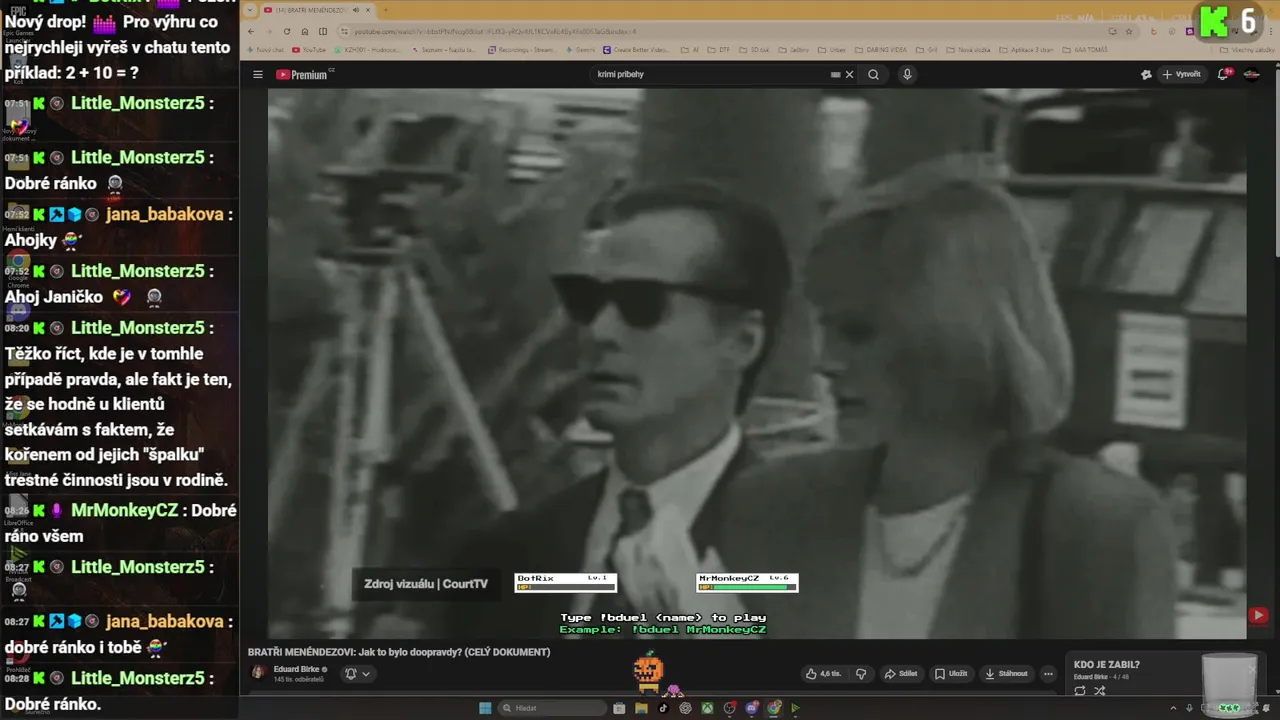Like the video with 4,6 tis.
The image size is (1280, 720).
[x=824, y=674]
